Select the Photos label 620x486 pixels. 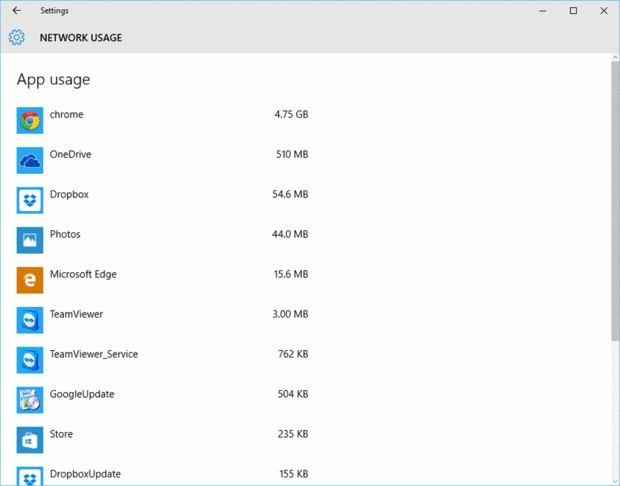coord(65,234)
